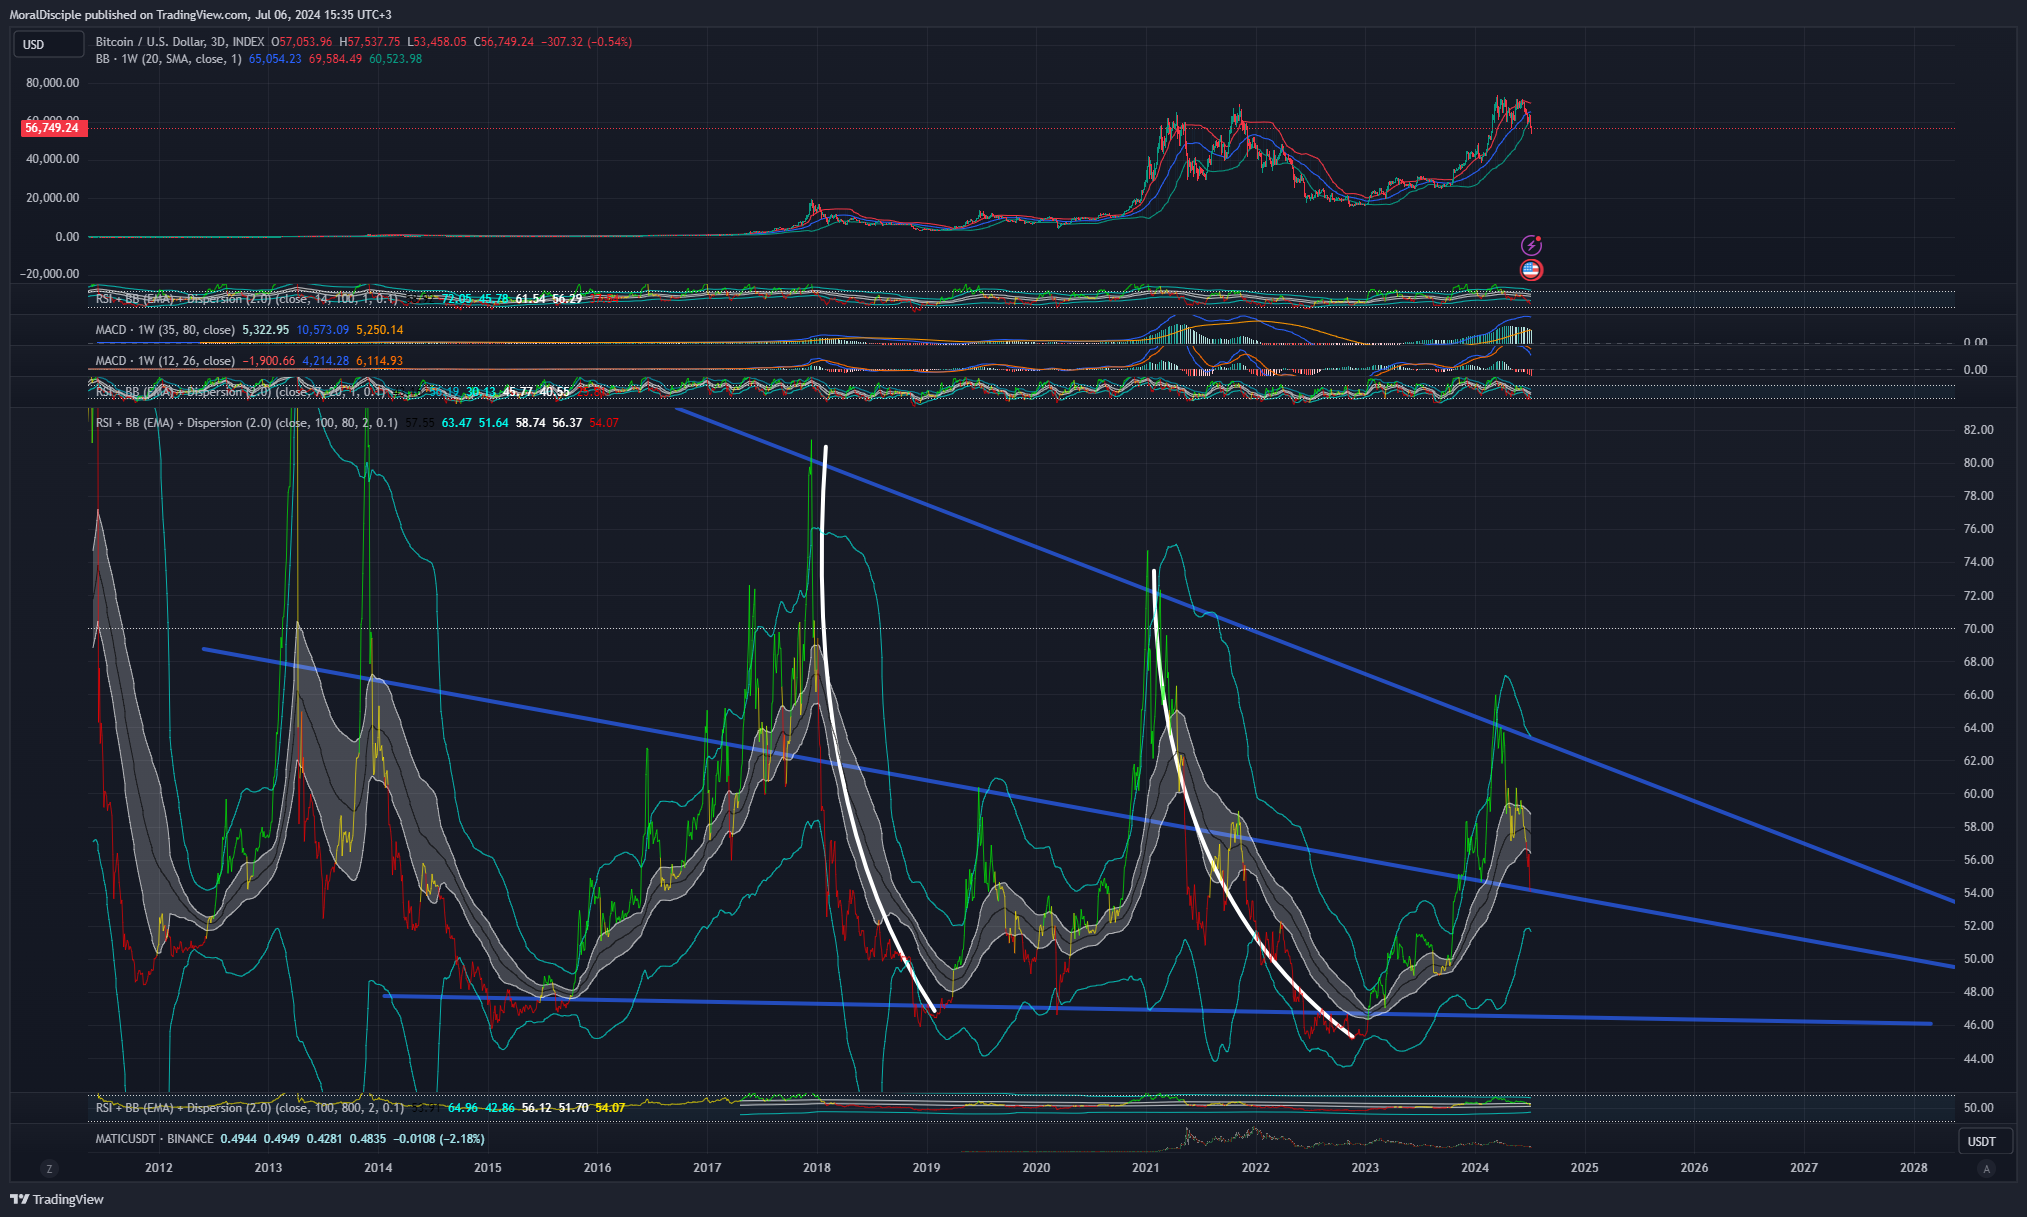Click the 2023 label on time axis
The width and height of the screenshot is (2027, 1217).
1365,1168
